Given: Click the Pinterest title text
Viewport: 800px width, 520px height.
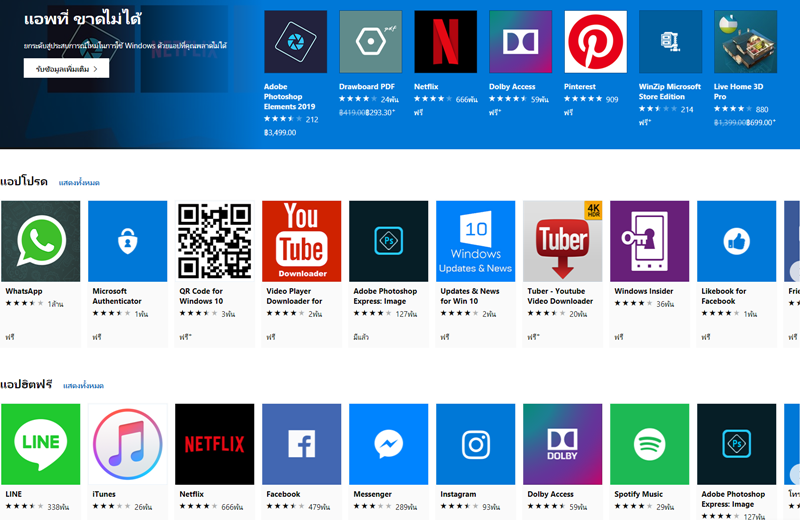Looking at the screenshot, I should 580,87.
